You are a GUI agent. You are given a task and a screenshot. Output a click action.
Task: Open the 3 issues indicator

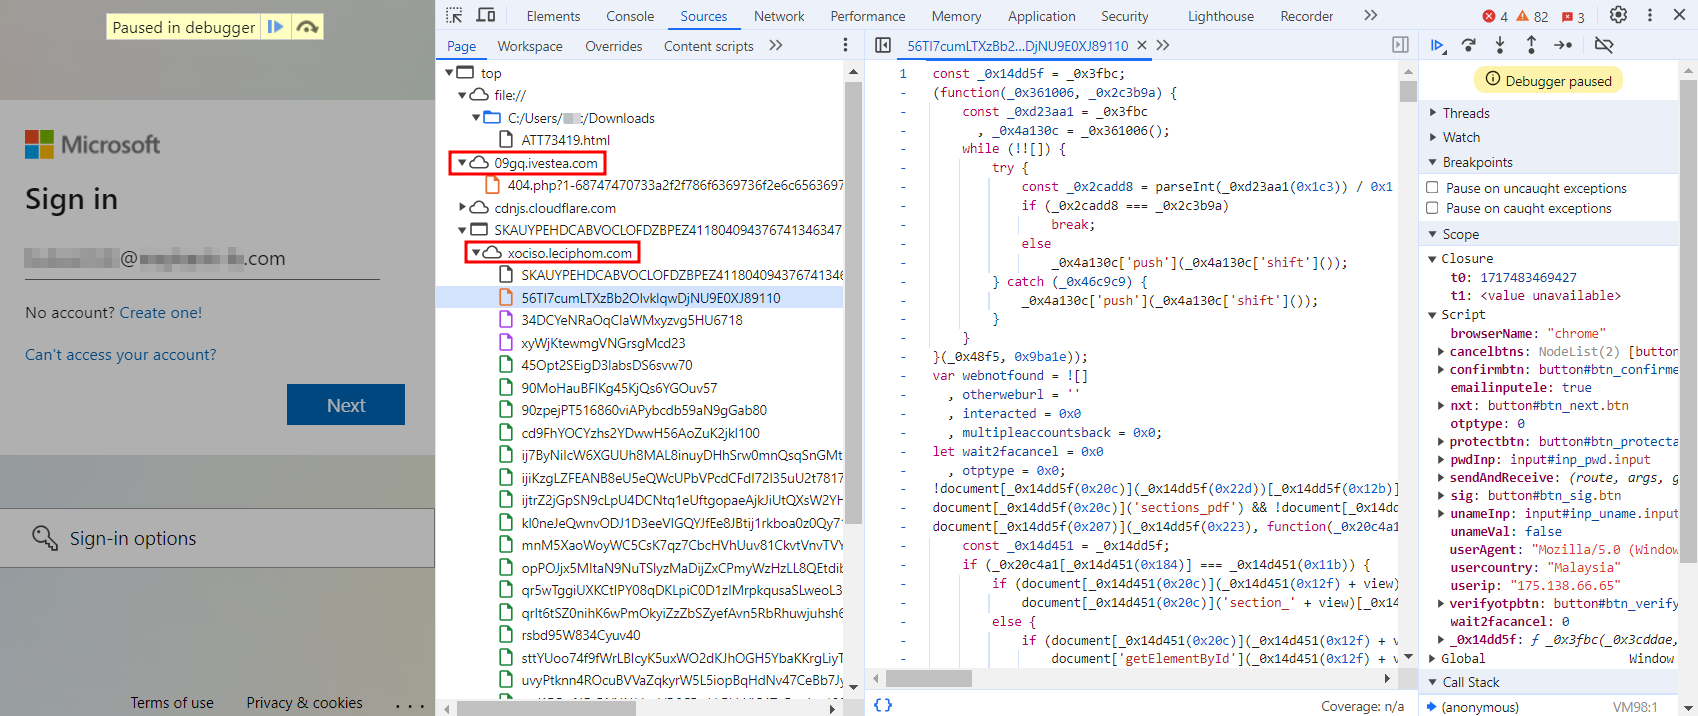(x=1573, y=16)
